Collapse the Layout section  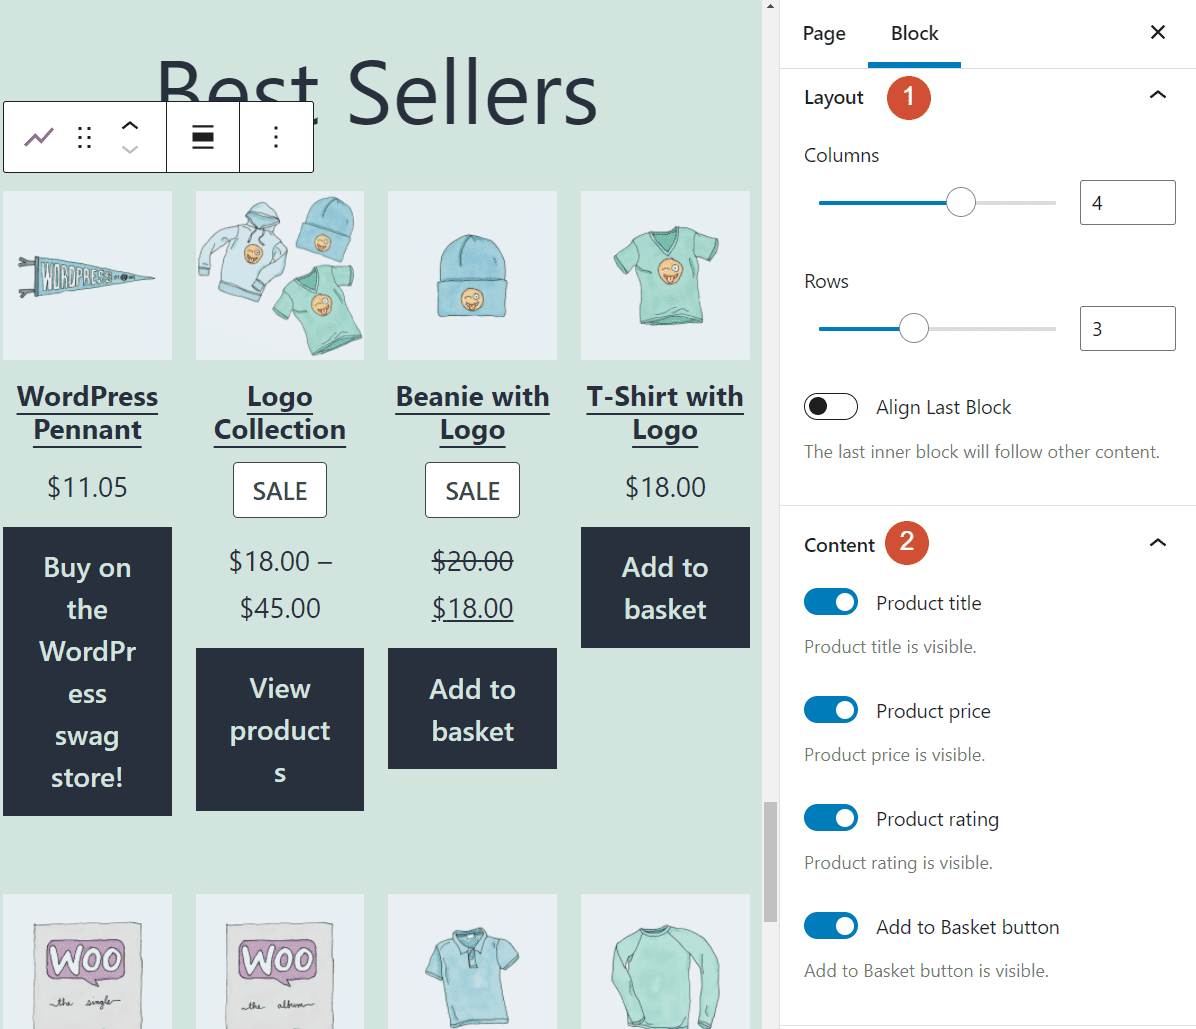pyautogui.click(x=1157, y=95)
